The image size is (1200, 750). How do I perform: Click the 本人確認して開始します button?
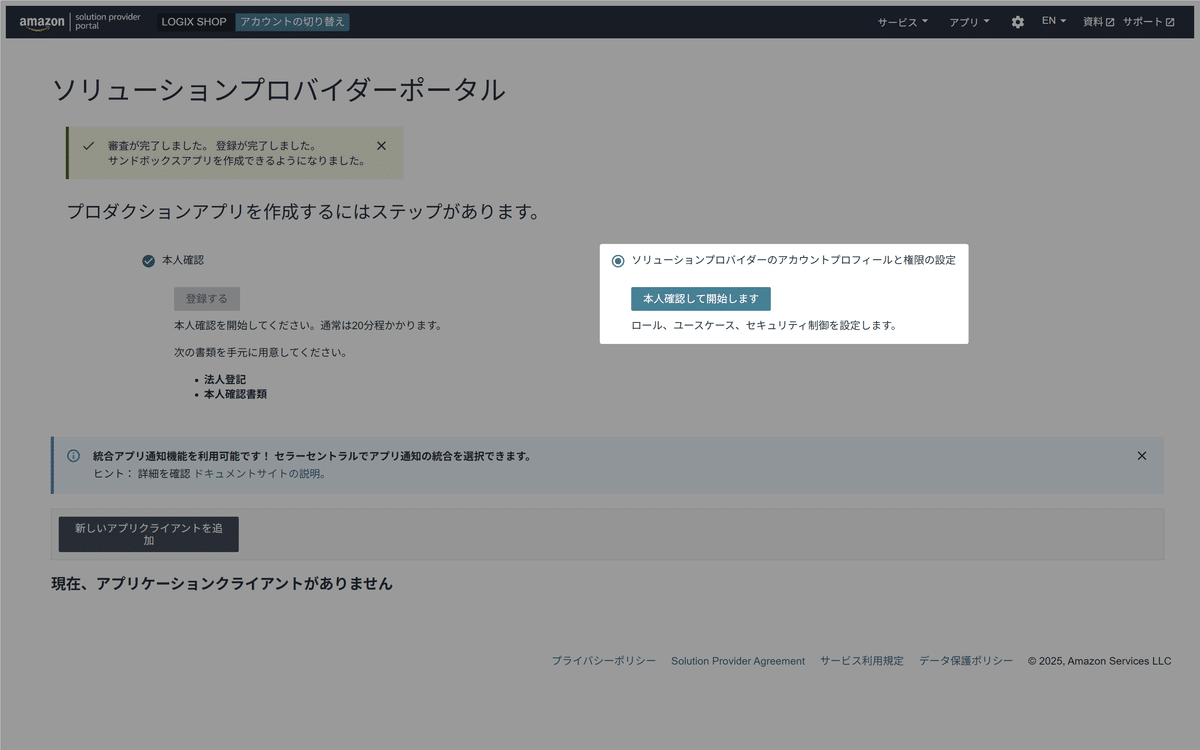click(x=700, y=298)
